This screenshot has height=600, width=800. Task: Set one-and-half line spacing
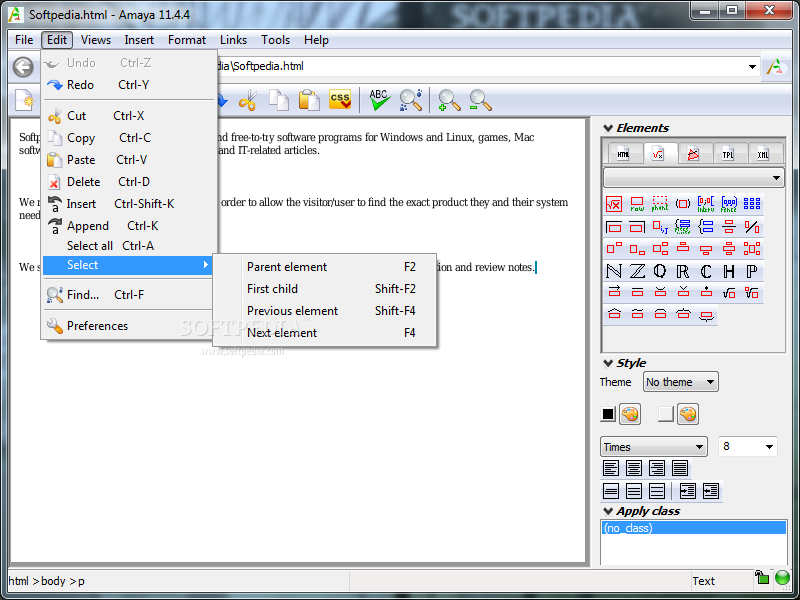(x=634, y=491)
